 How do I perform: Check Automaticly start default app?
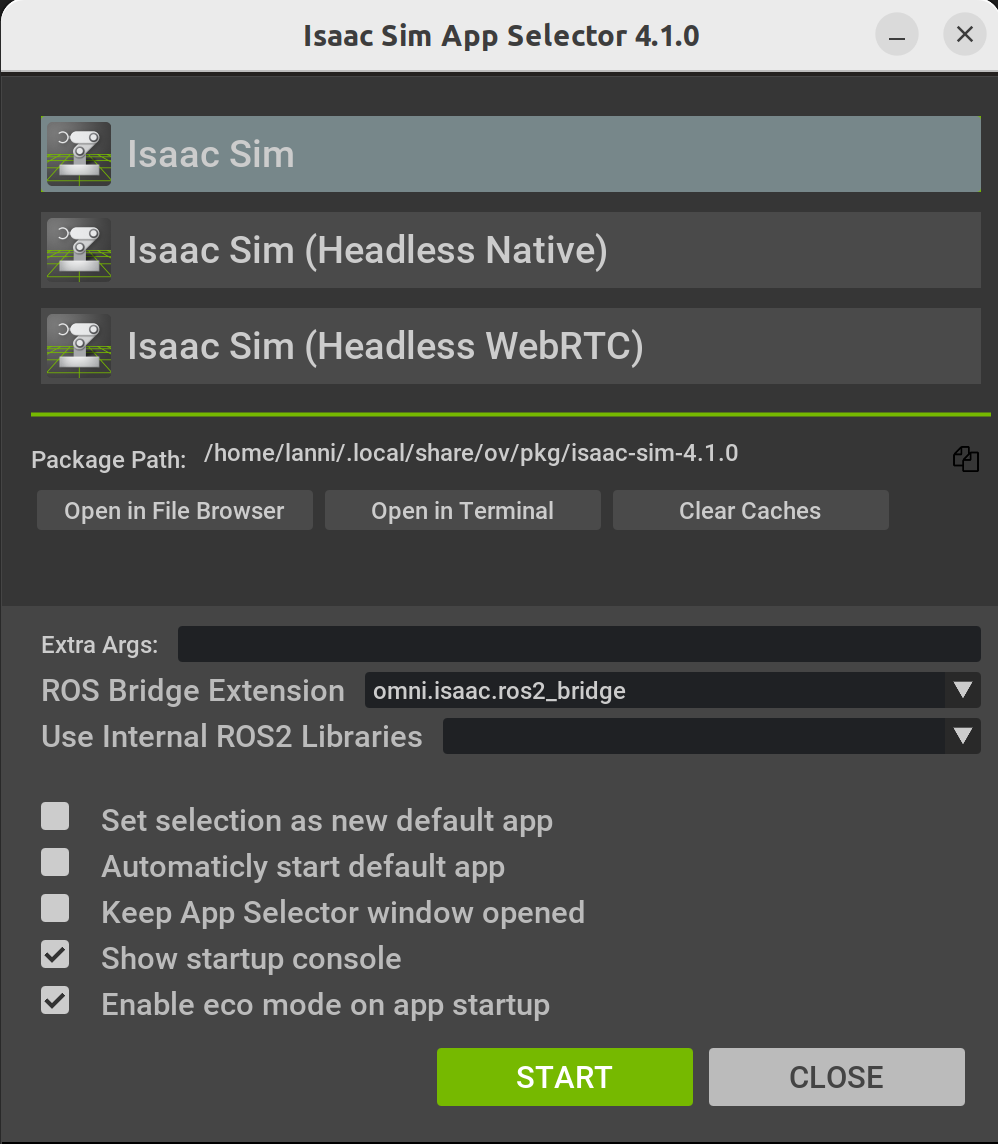[55, 862]
